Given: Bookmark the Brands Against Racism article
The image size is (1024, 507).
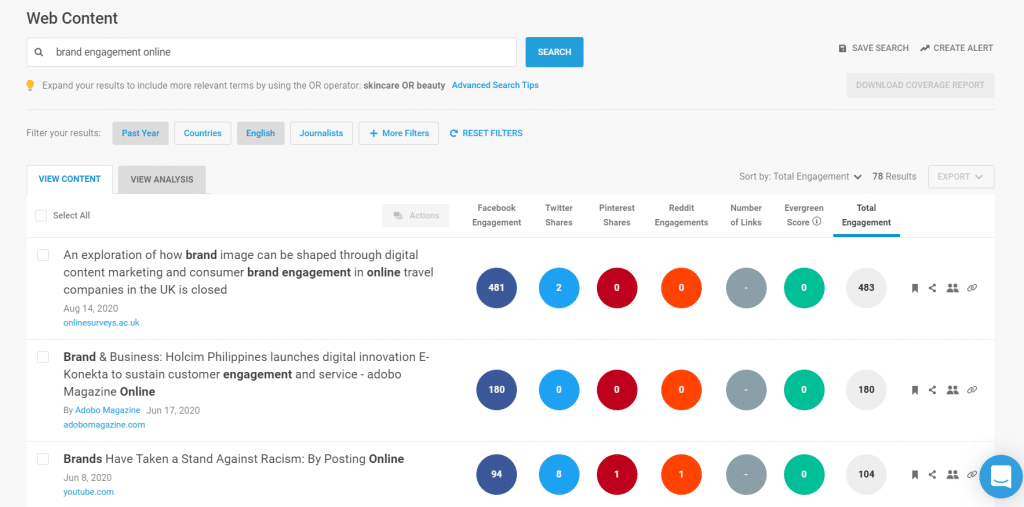Looking at the screenshot, I should (x=915, y=474).
